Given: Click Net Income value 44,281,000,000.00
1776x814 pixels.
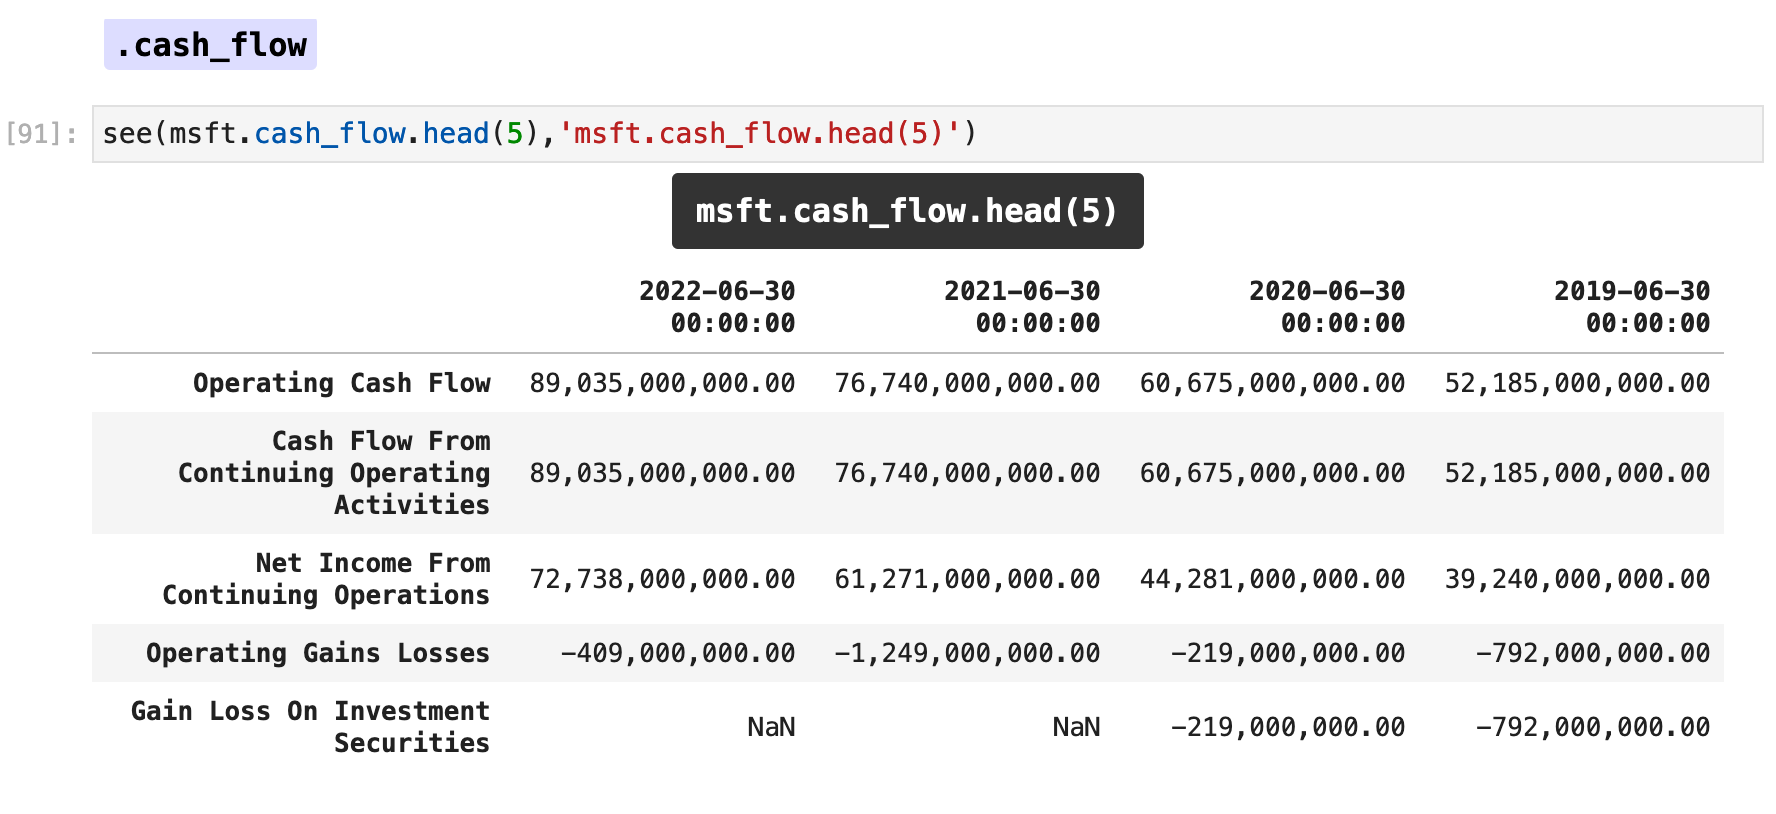Looking at the screenshot, I should click(x=1272, y=579).
